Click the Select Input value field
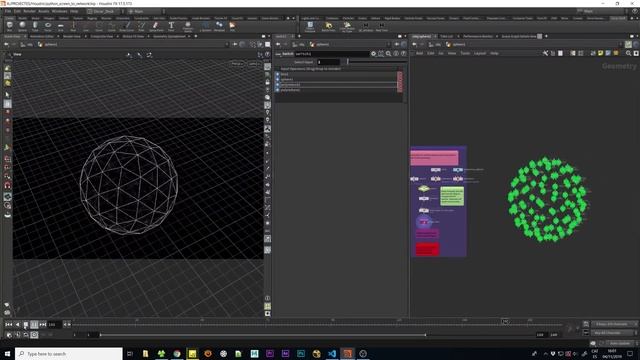This screenshot has height=360, width=640. (x=329, y=62)
